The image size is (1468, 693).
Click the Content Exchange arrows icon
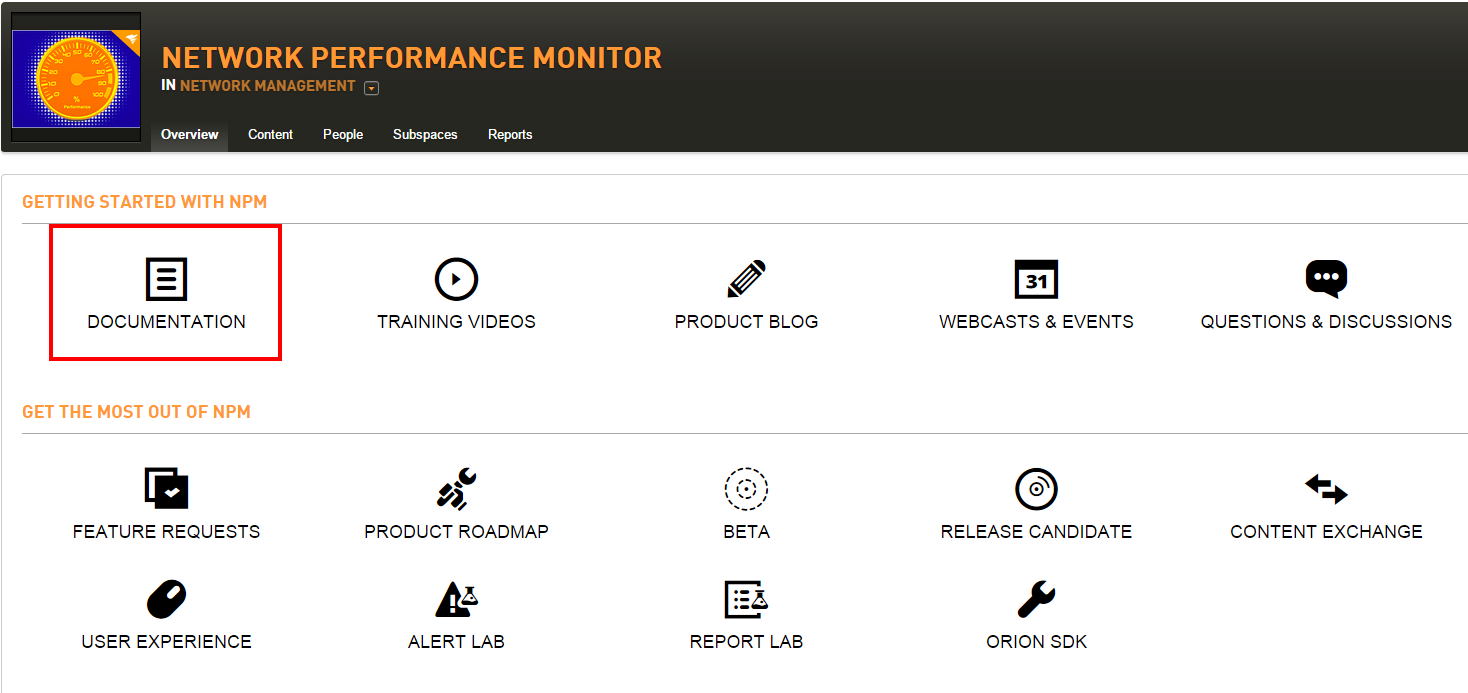click(1326, 489)
